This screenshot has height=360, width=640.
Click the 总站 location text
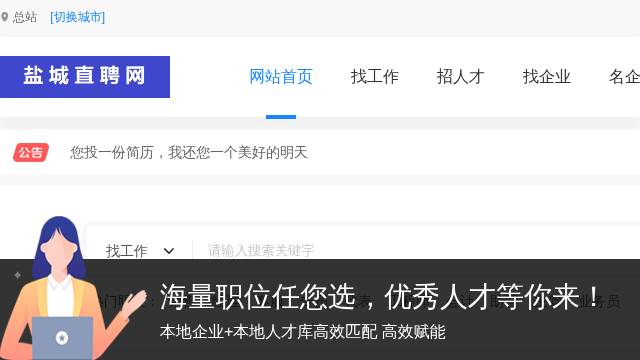(25, 17)
